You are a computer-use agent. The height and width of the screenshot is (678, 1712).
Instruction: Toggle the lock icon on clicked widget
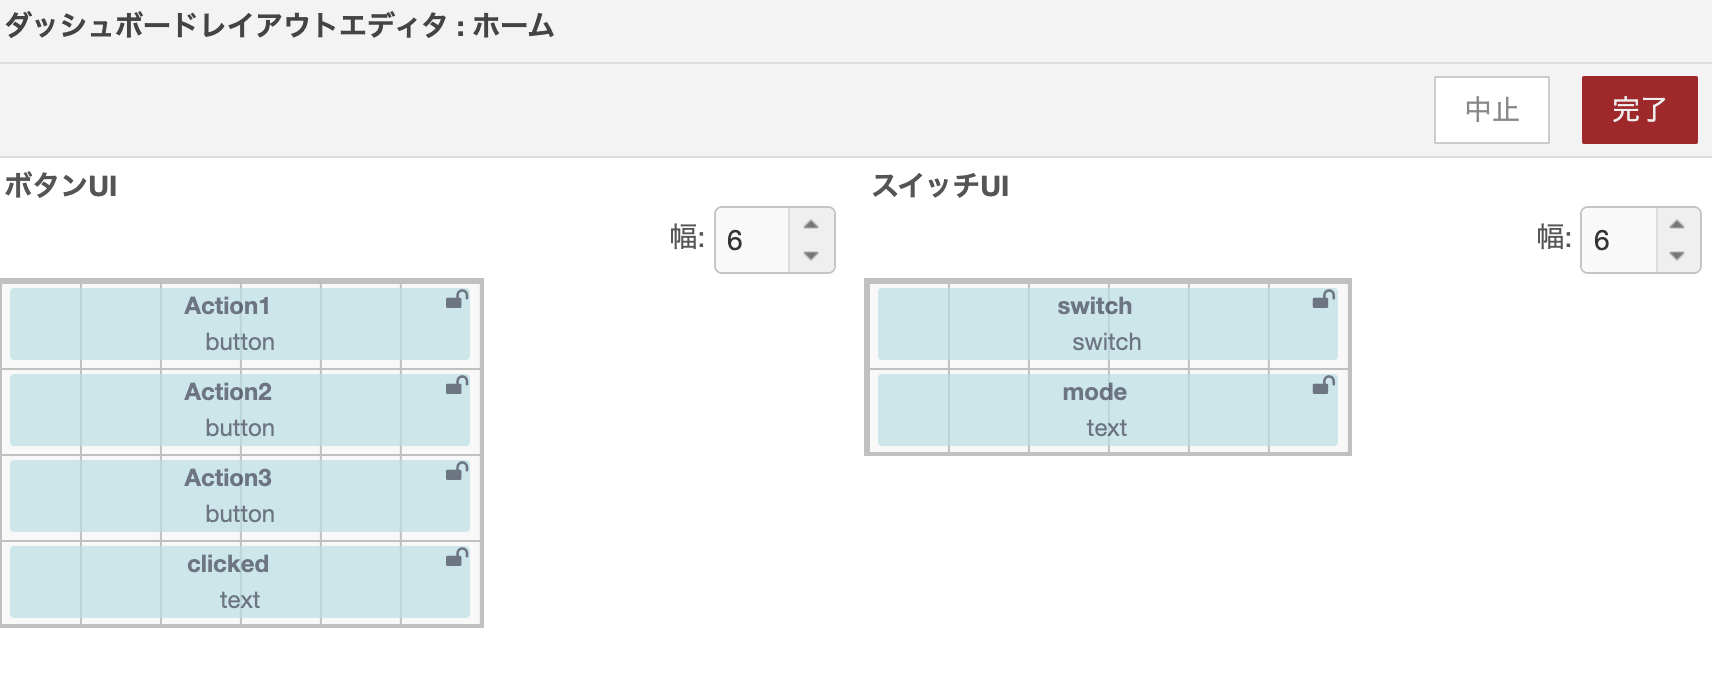pos(457,557)
